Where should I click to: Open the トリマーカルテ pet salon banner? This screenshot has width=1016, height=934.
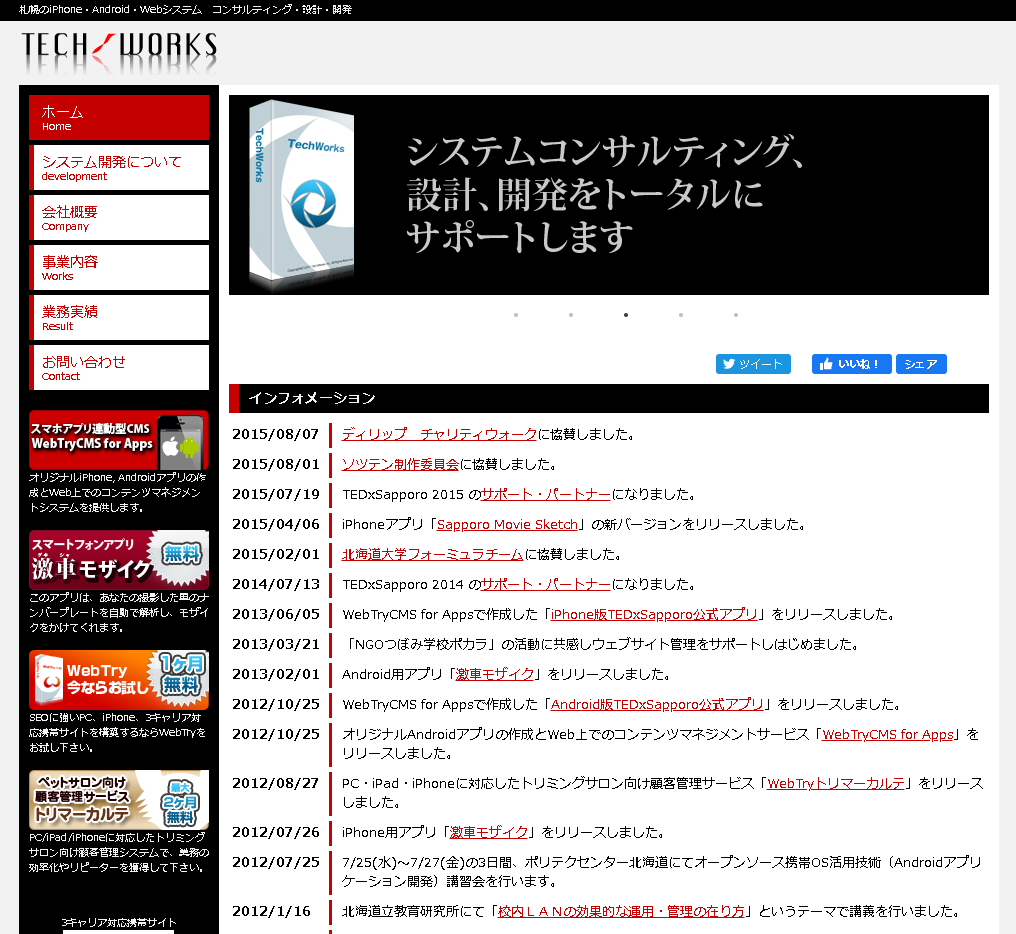[119, 800]
